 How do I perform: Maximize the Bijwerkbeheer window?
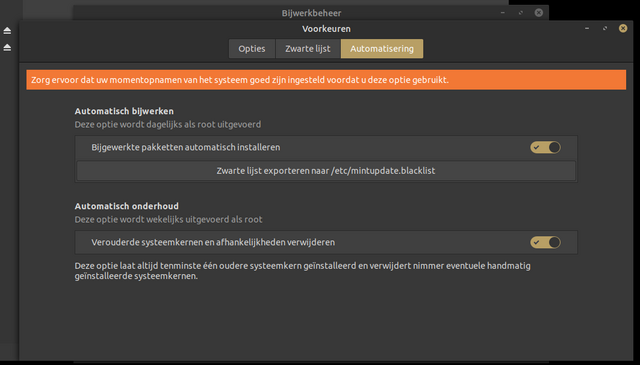521,13
